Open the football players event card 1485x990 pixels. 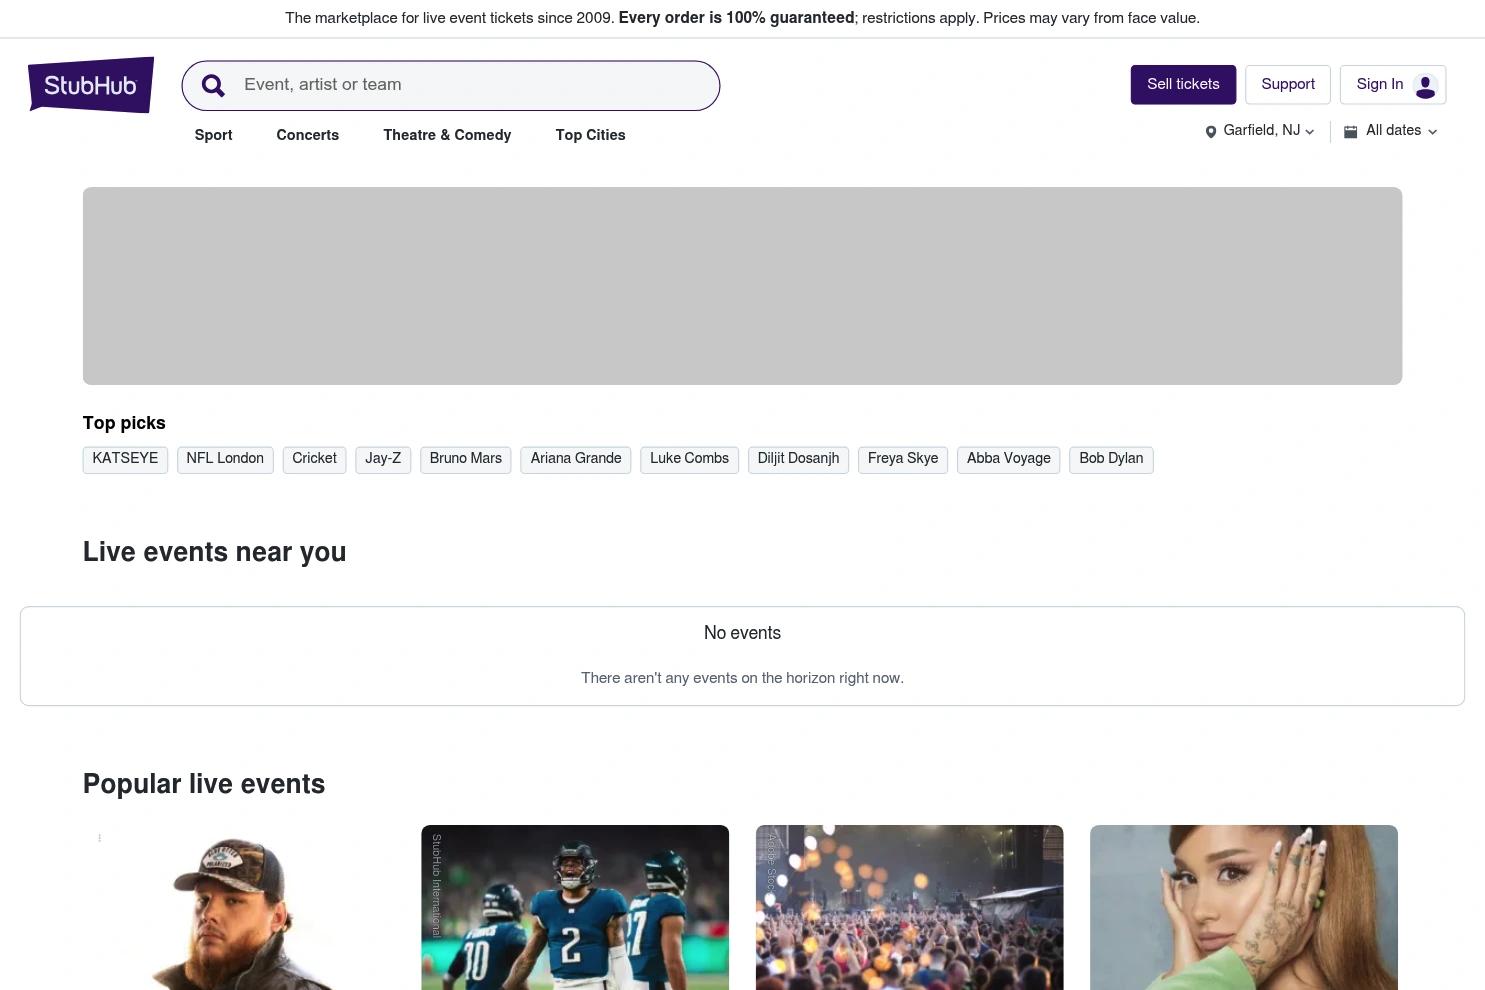point(575,908)
